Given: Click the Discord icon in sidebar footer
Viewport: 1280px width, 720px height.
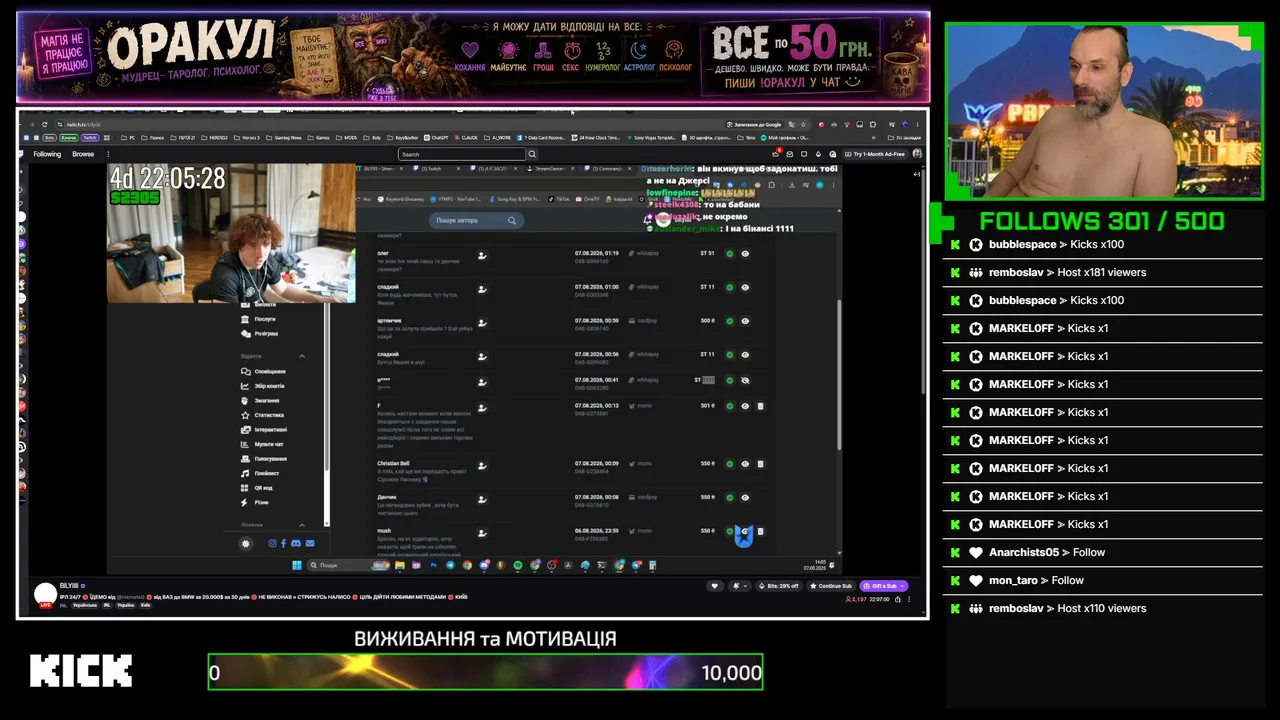Looking at the screenshot, I should tap(295, 543).
